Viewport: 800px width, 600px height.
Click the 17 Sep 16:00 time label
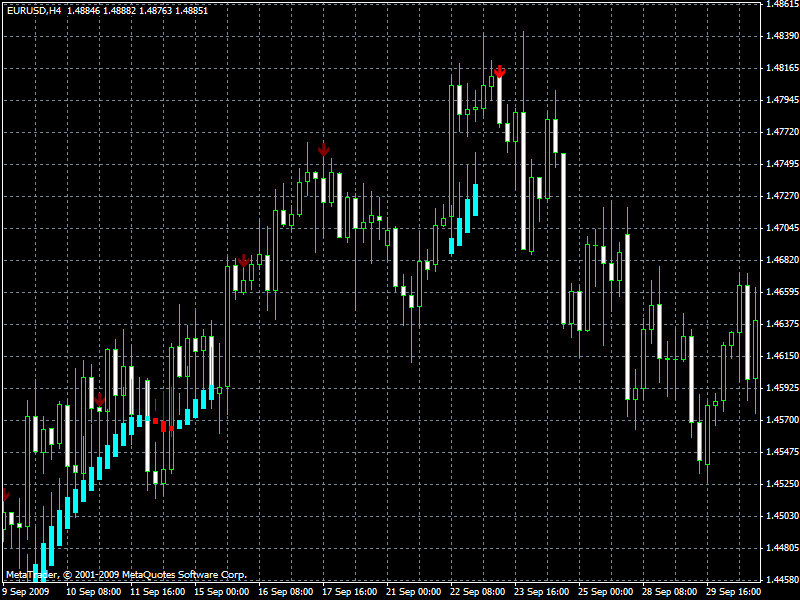point(349,592)
